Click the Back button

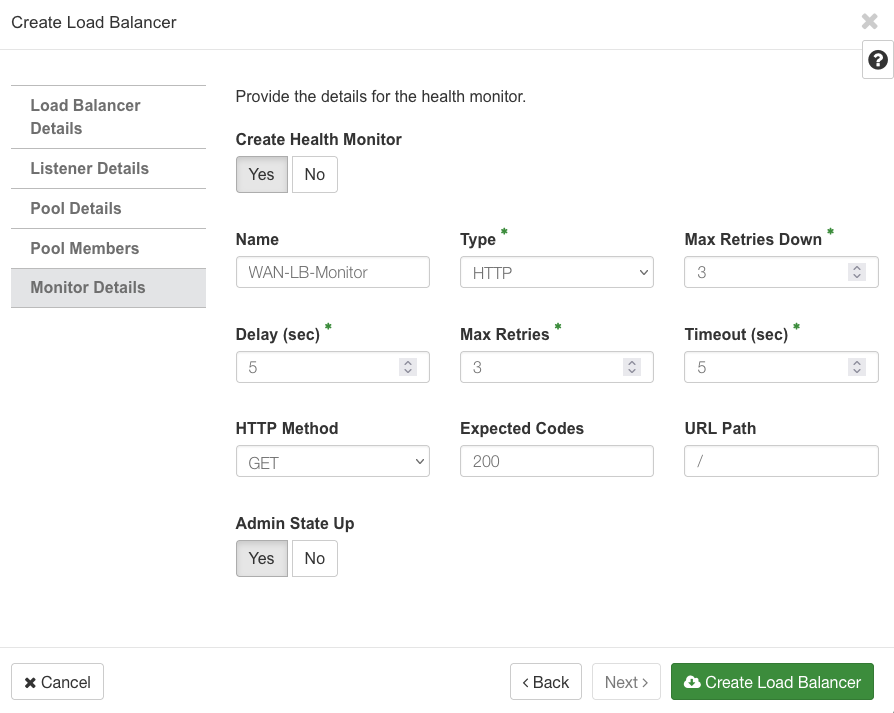[546, 682]
